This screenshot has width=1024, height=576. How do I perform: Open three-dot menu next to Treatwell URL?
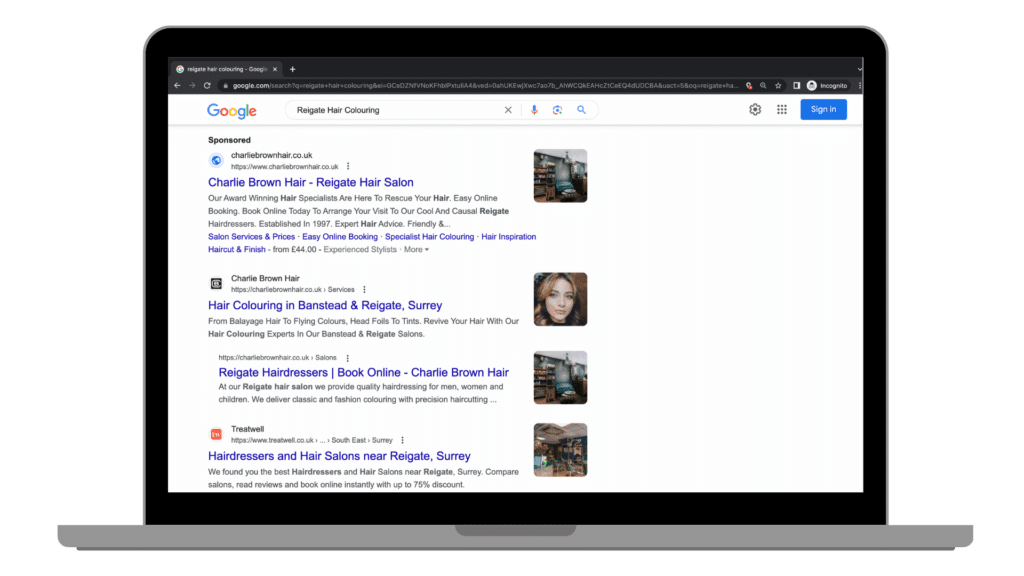click(402, 440)
